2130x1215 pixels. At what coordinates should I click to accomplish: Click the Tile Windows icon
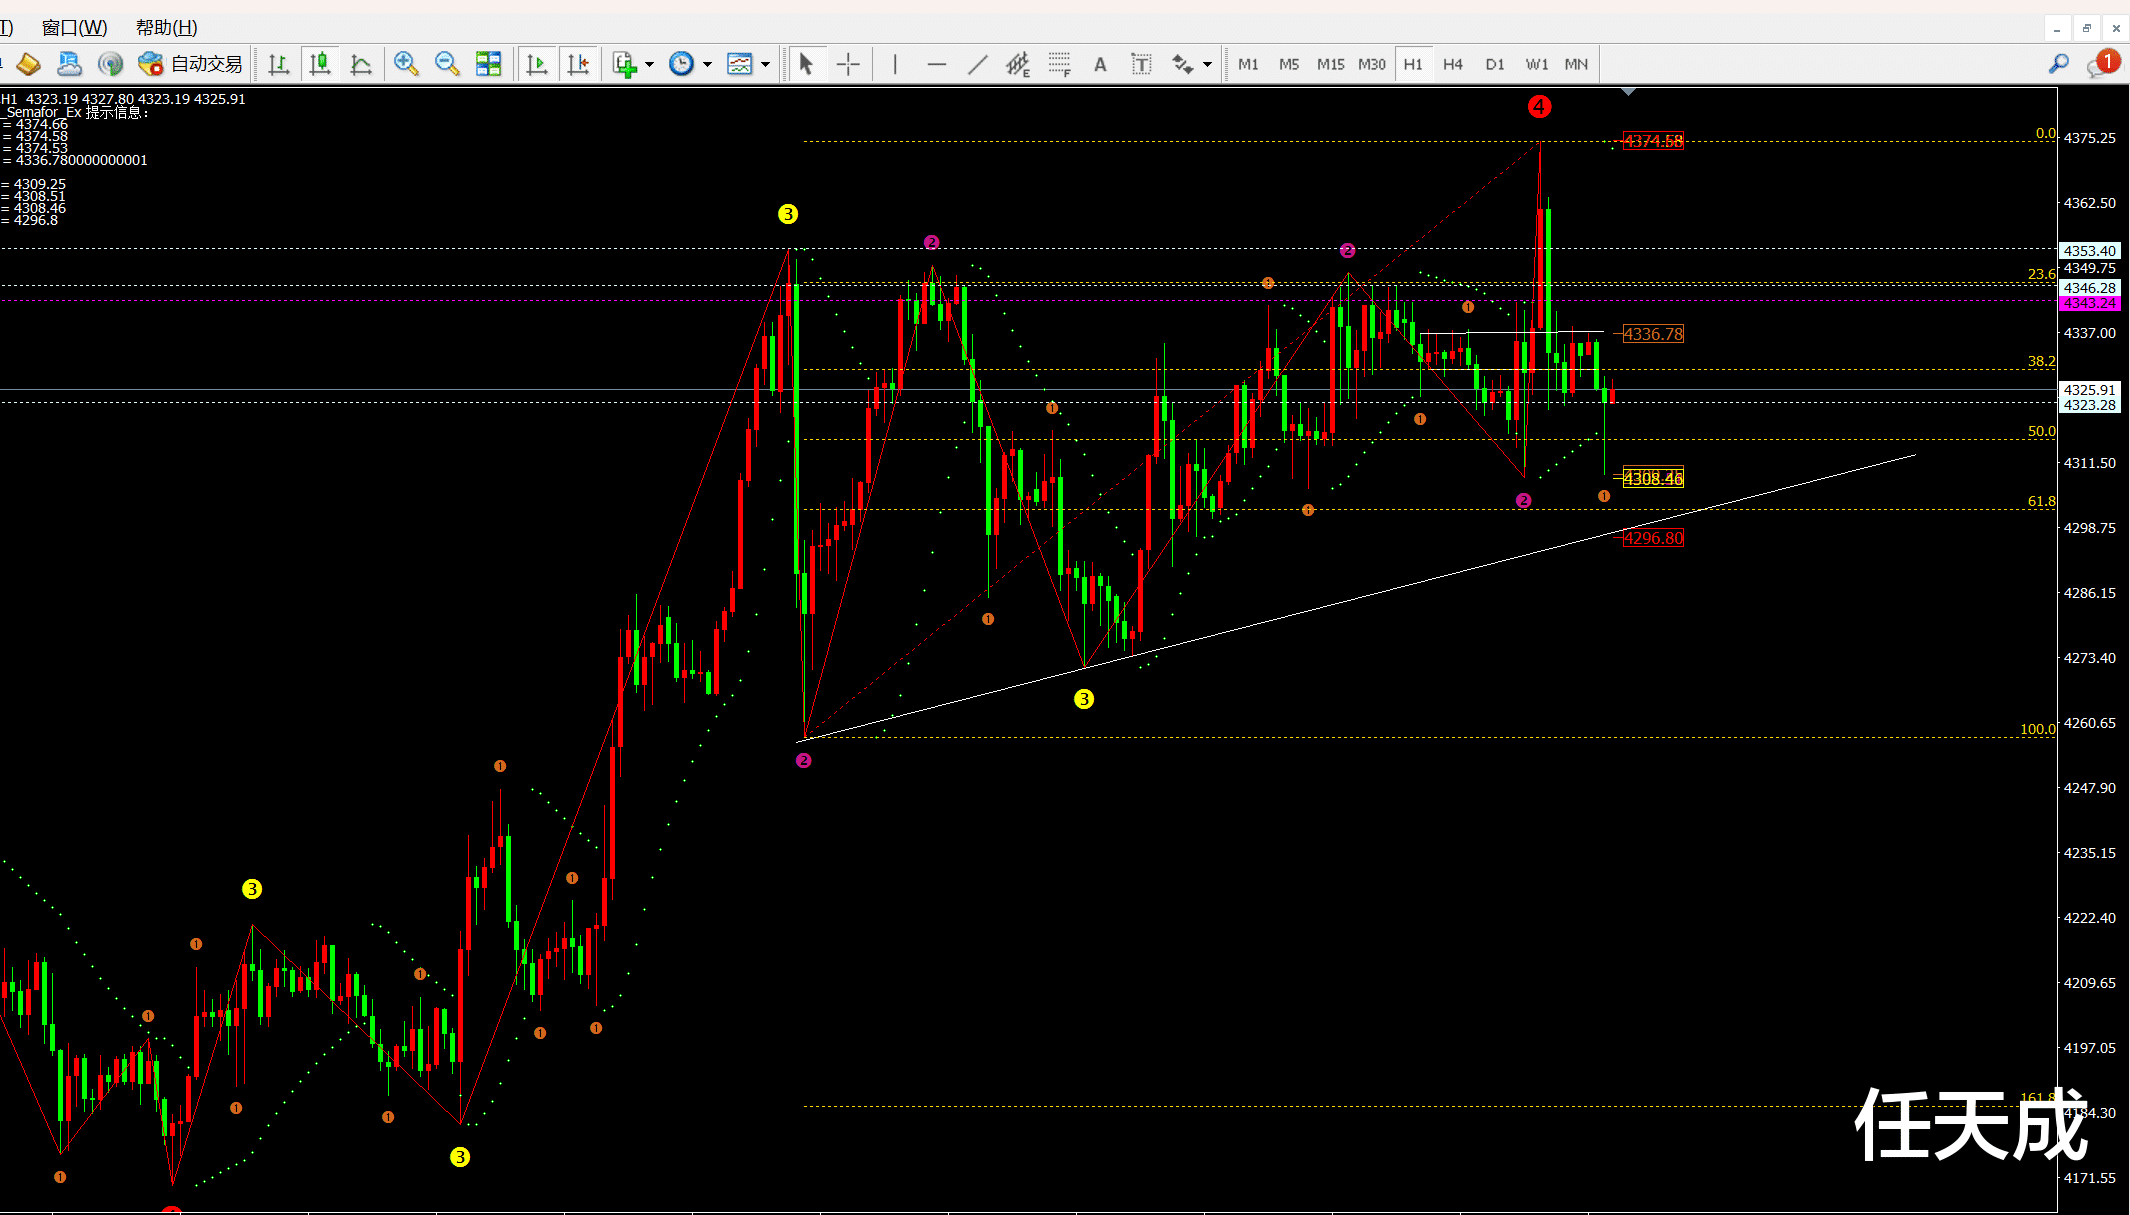click(488, 64)
